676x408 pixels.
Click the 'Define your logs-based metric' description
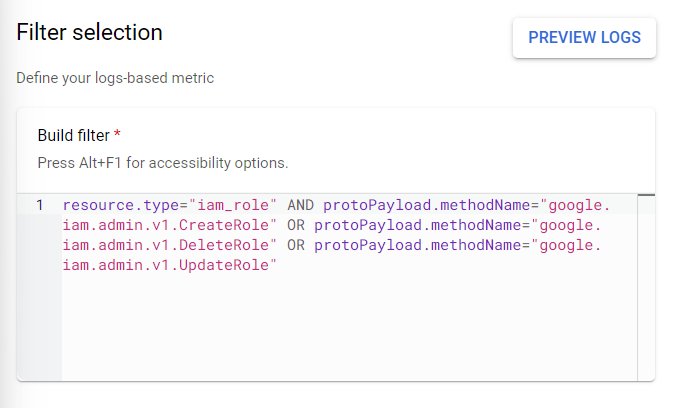115,77
